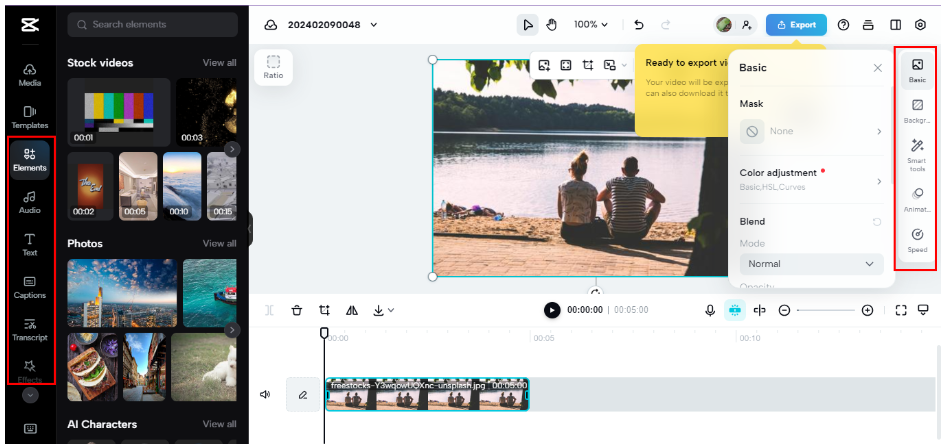
Task: Show next photos arrow
Action: point(232,330)
